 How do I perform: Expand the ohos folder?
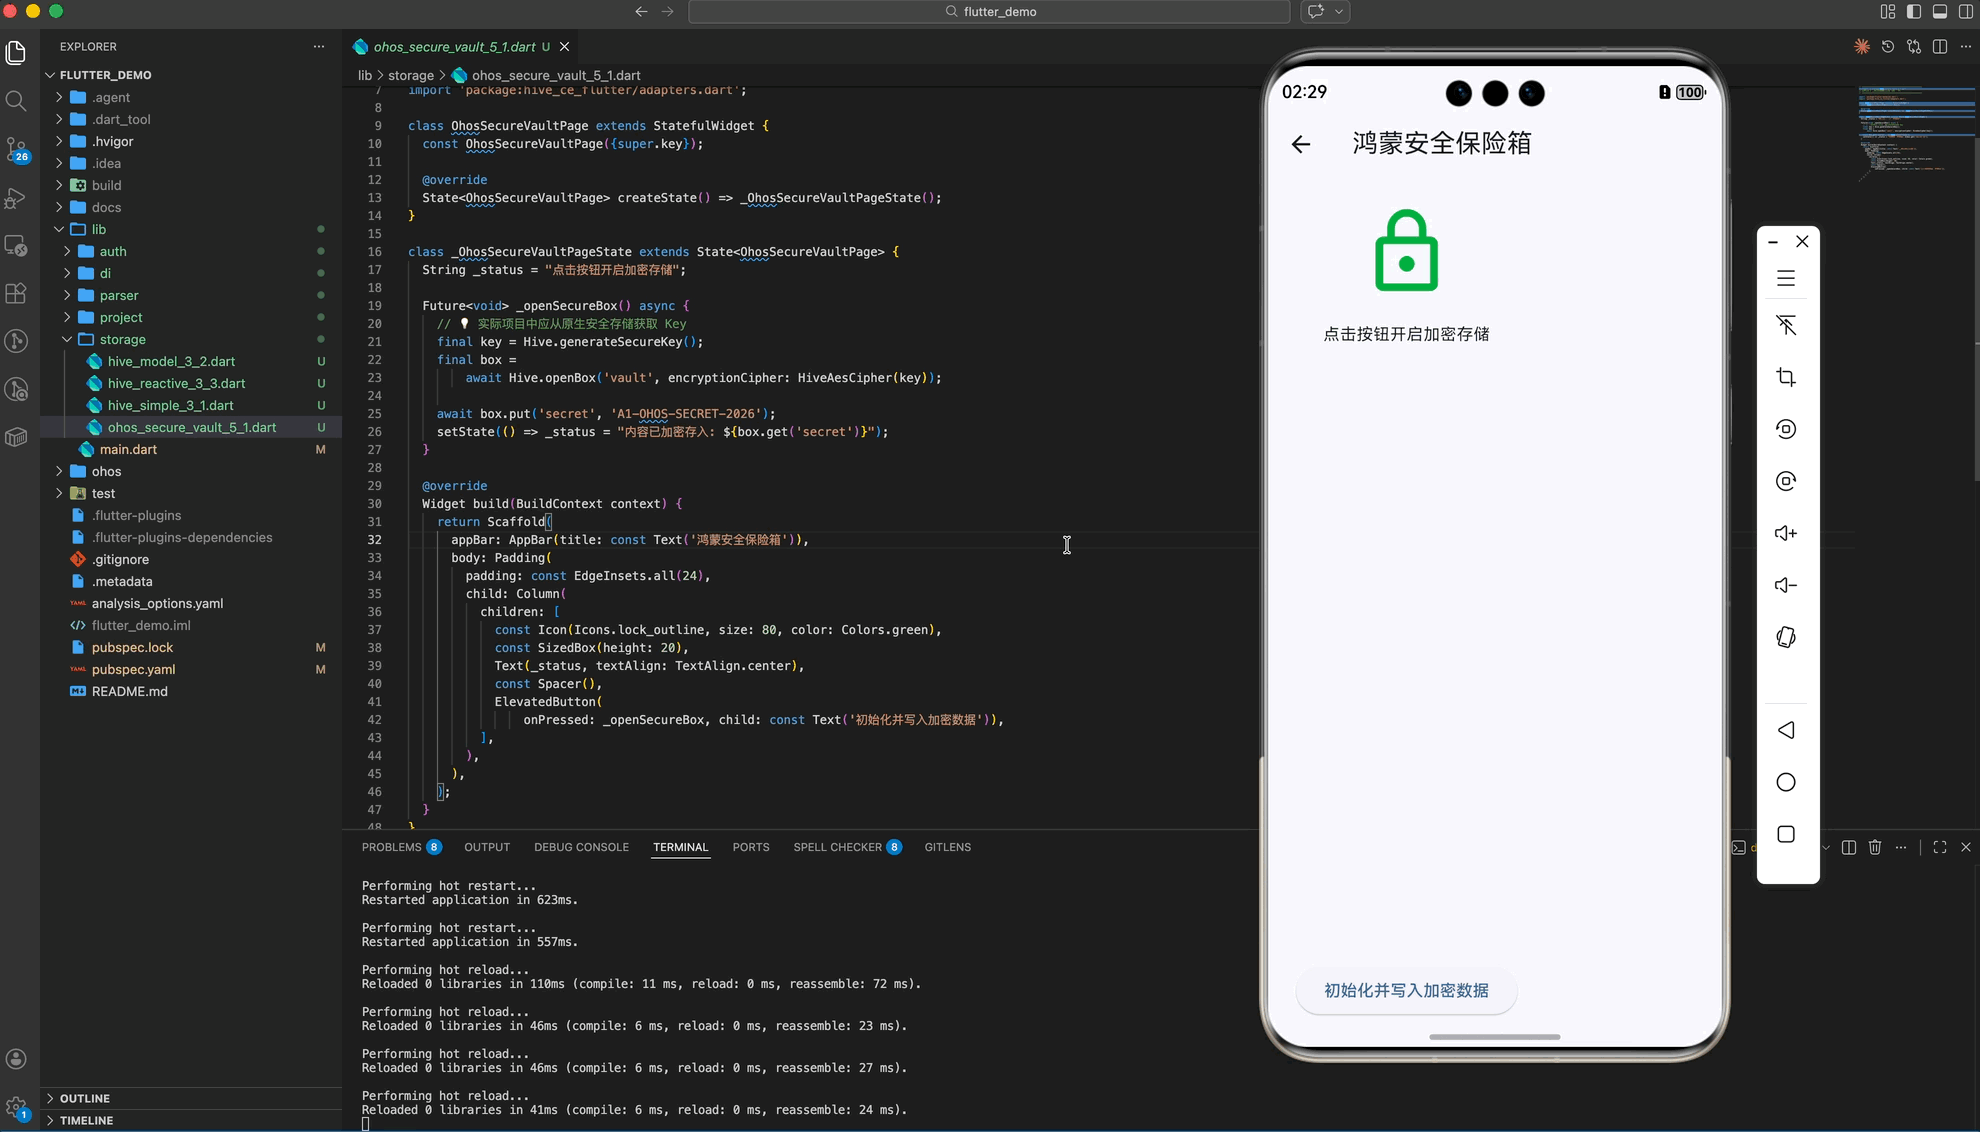(x=106, y=471)
